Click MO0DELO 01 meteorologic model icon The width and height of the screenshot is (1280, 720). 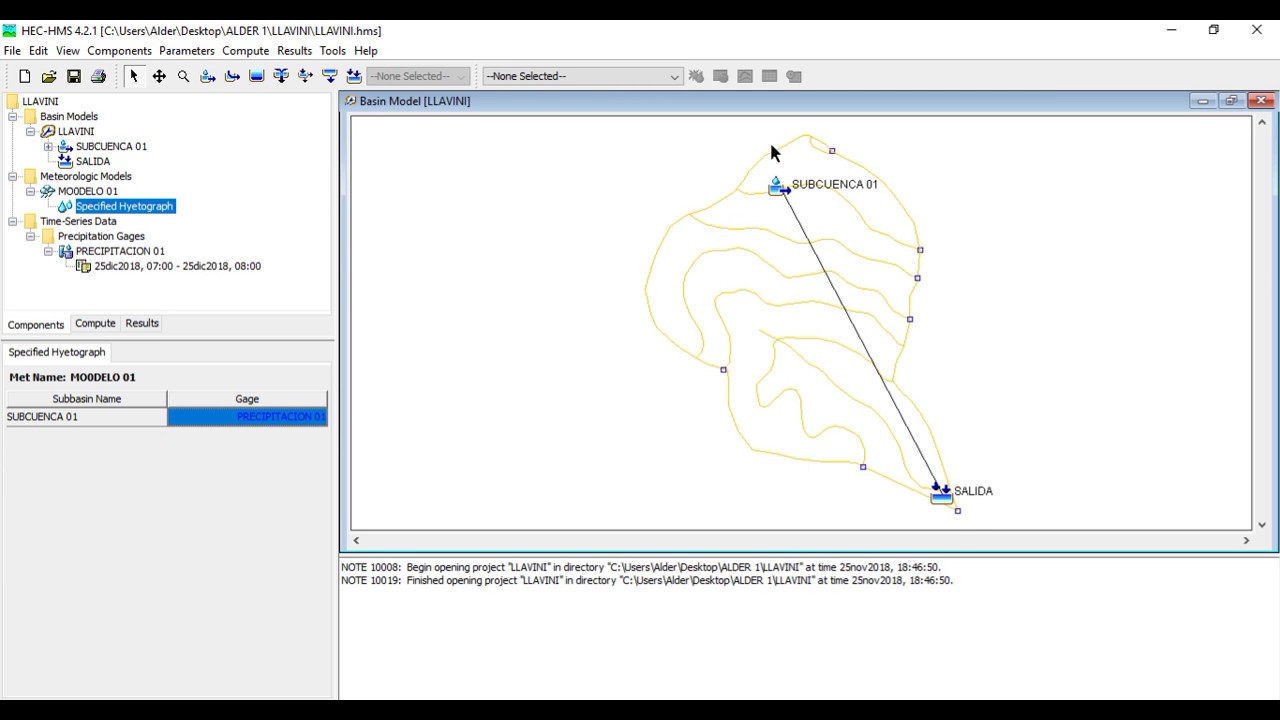pyautogui.click(x=47, y=191)
